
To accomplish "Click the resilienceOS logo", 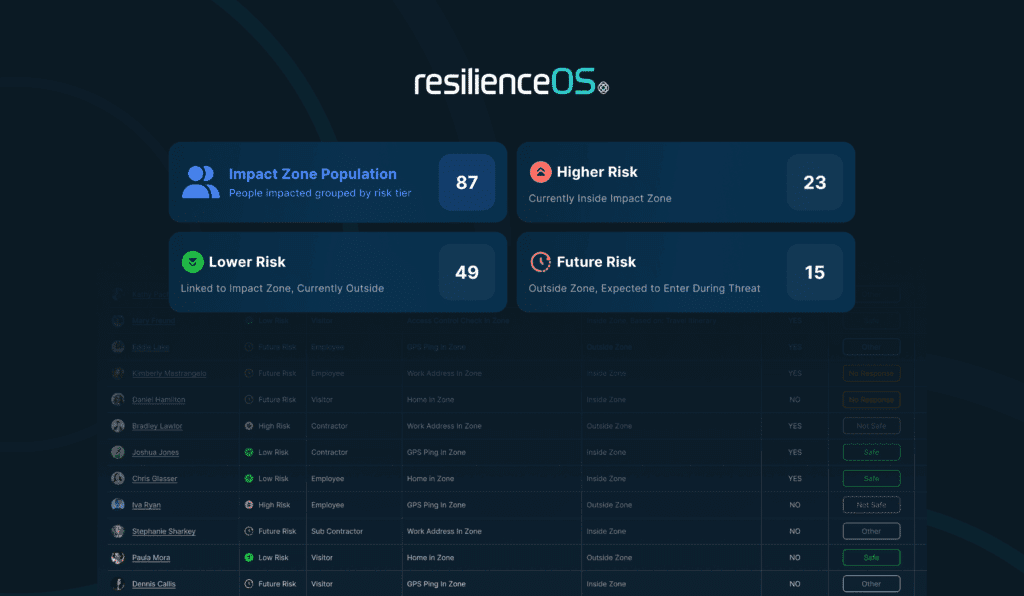I will pyautogui.click(x=512, y=82).
